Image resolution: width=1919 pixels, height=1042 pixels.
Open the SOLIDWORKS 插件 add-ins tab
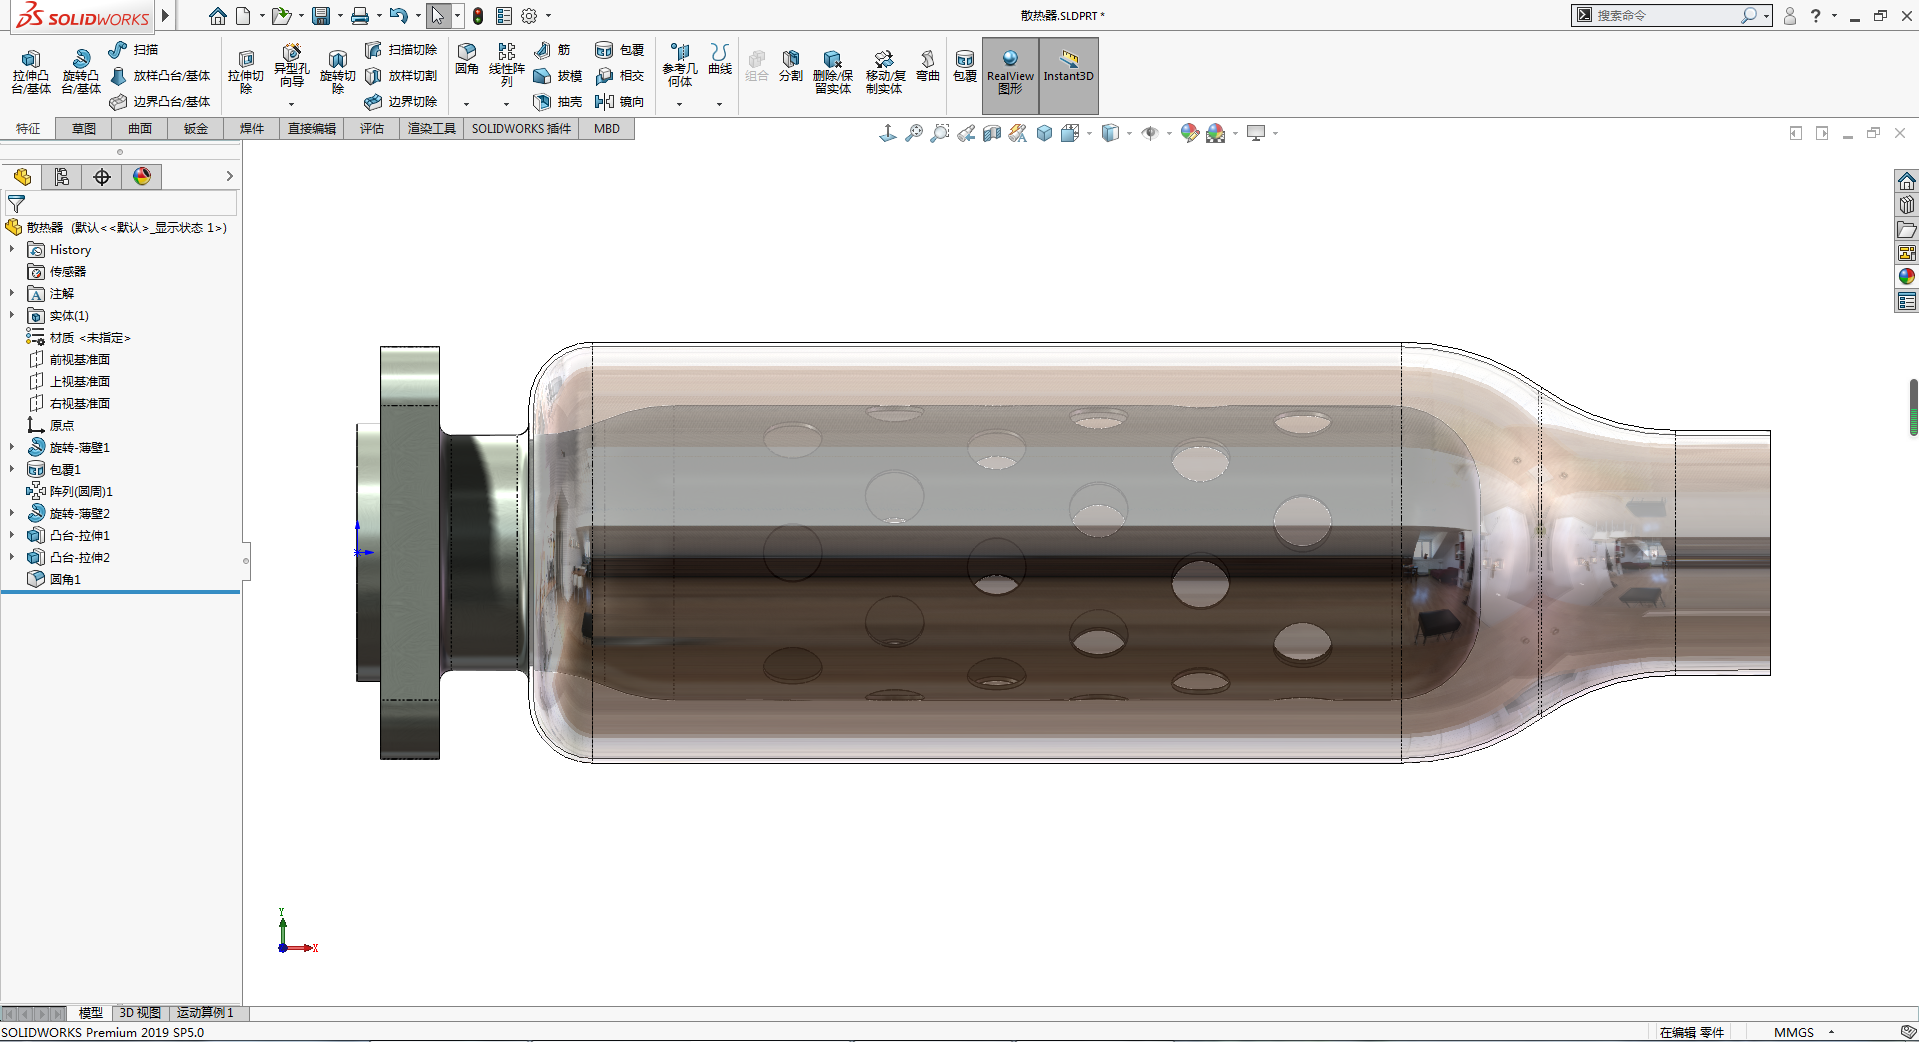(x=521, y=129)
